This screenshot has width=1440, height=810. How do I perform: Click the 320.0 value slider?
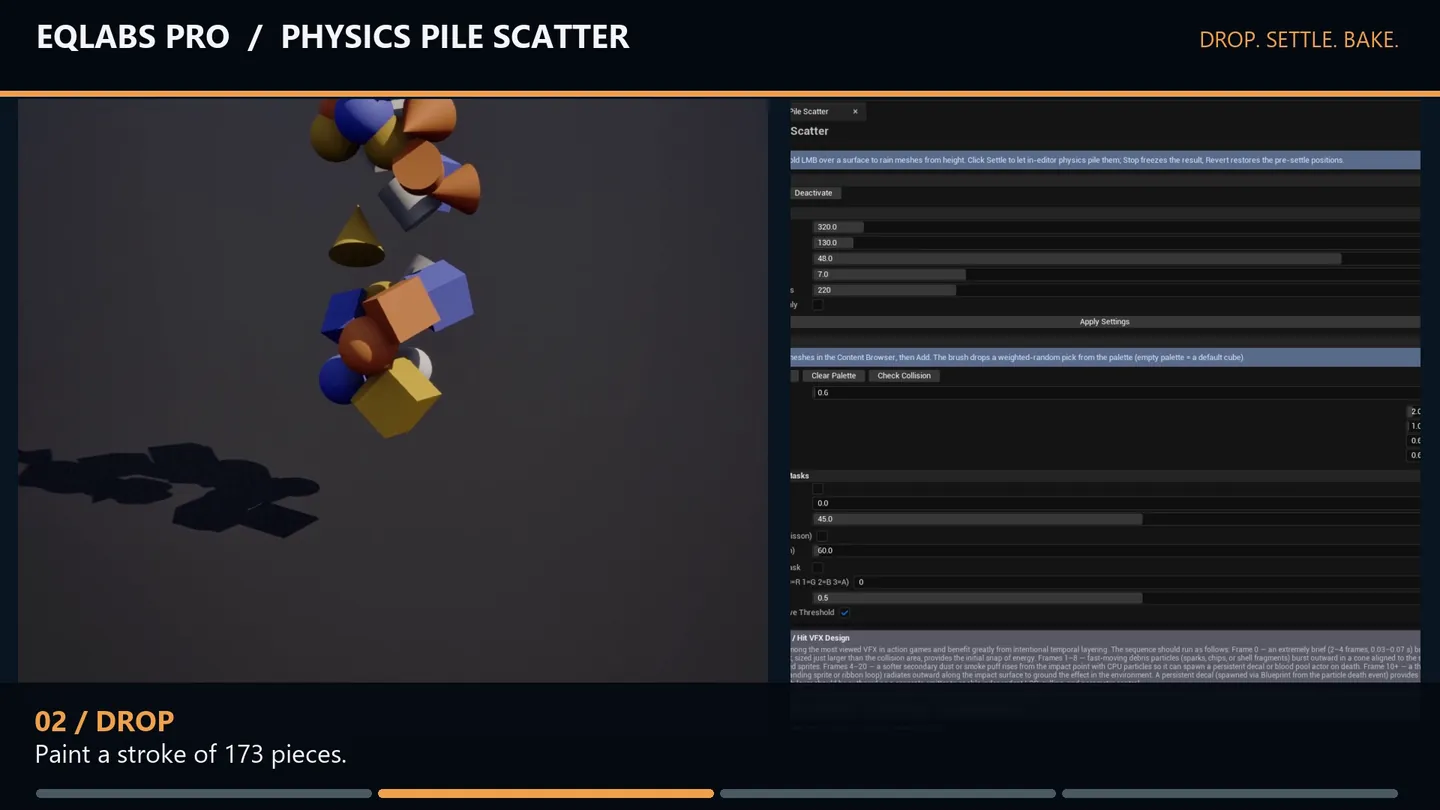(1117, 227)
